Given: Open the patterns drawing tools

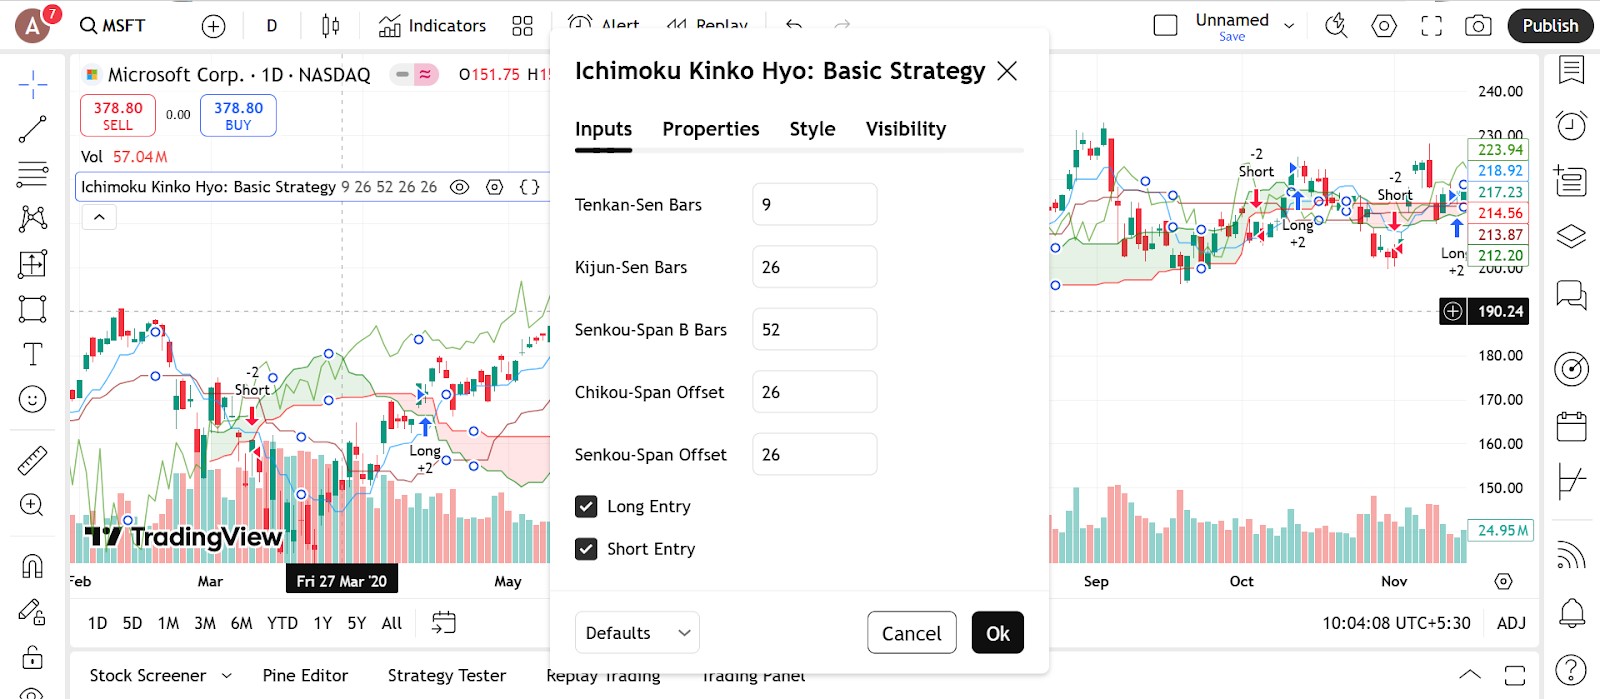Looking at the screenshot, I should tap(33, 218).
